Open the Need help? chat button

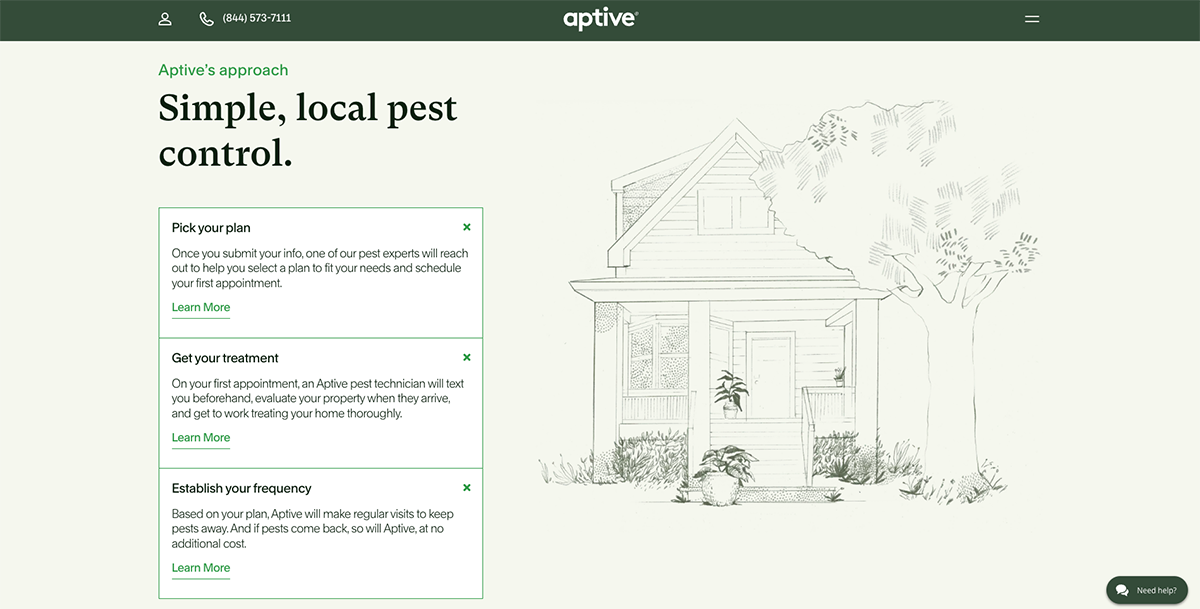(x=1146, y=590)
